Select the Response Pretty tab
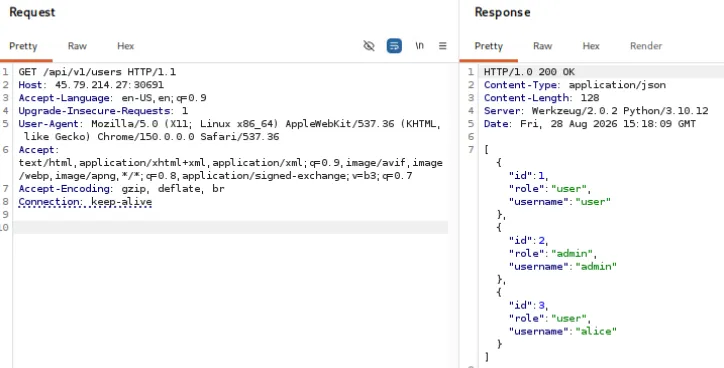The width and height of the screenshot is (724, 368). tap(489, 46)
